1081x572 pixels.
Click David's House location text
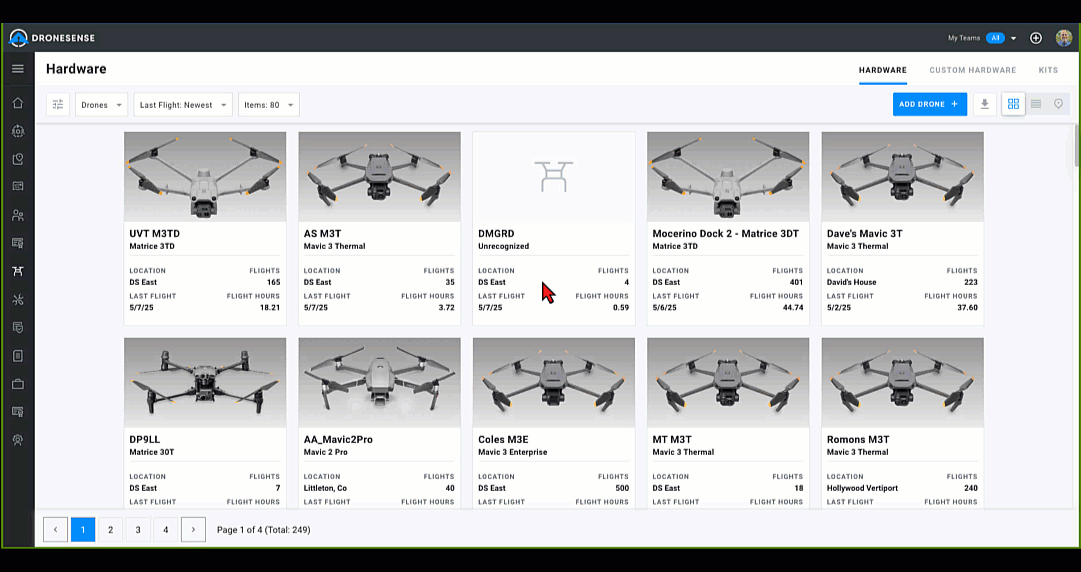851,282
